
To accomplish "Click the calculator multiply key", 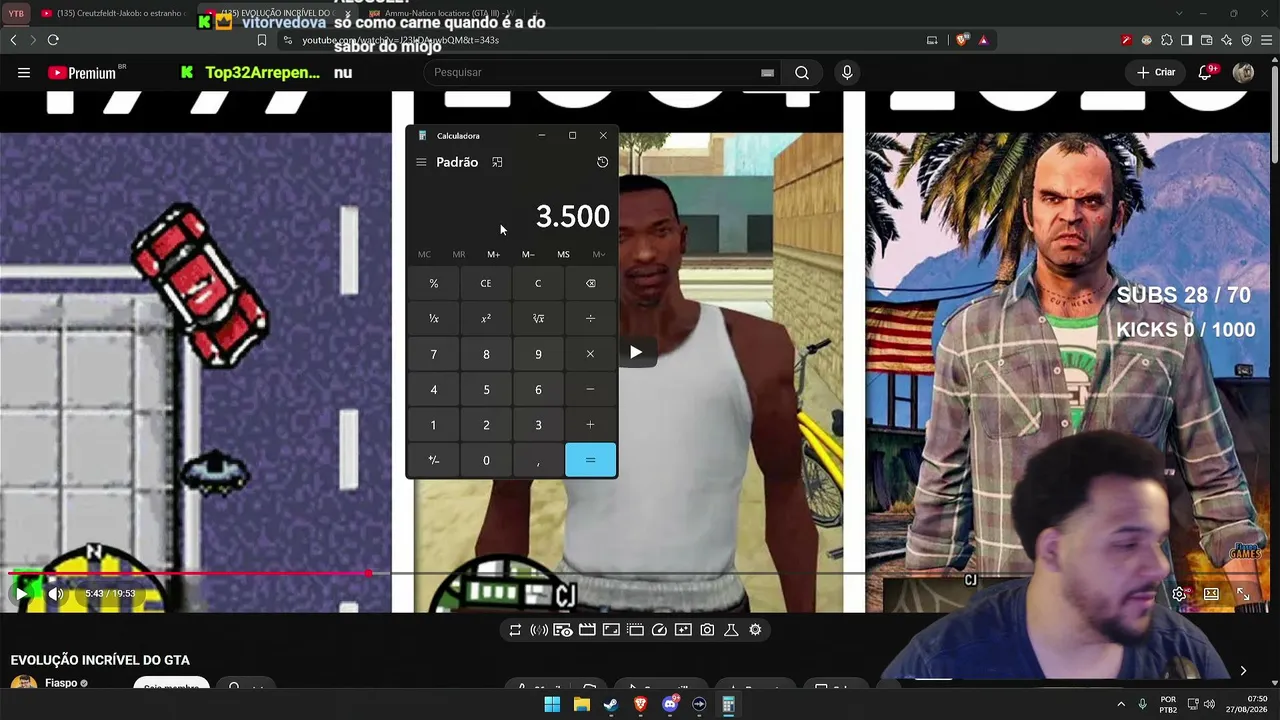I will (590, 354).
